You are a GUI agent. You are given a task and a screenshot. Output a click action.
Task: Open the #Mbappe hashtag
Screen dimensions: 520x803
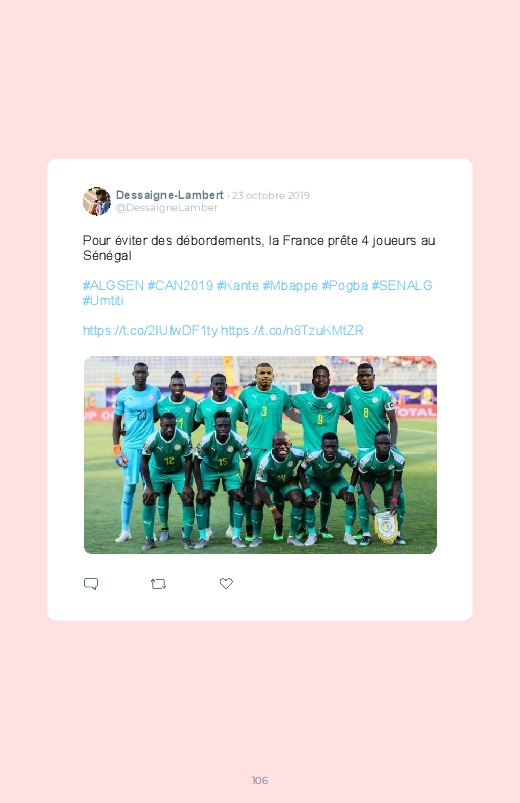290,286
